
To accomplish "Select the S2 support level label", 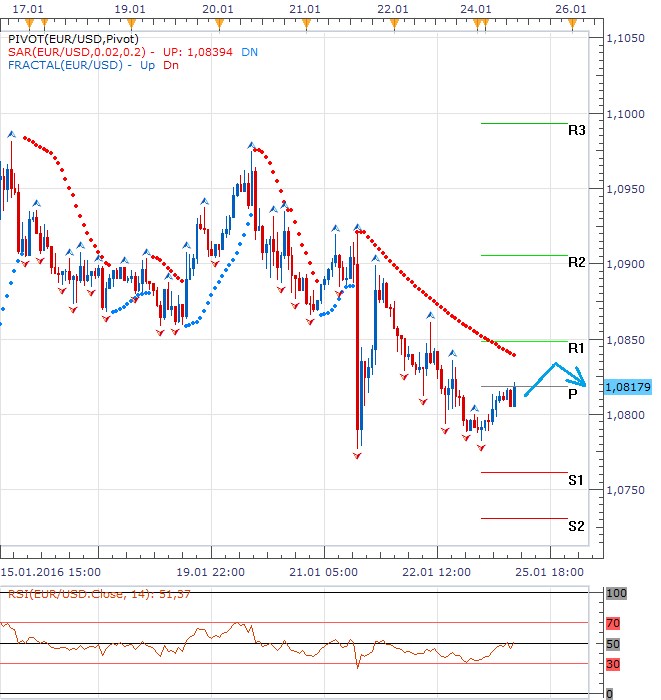I will point(576,526).
